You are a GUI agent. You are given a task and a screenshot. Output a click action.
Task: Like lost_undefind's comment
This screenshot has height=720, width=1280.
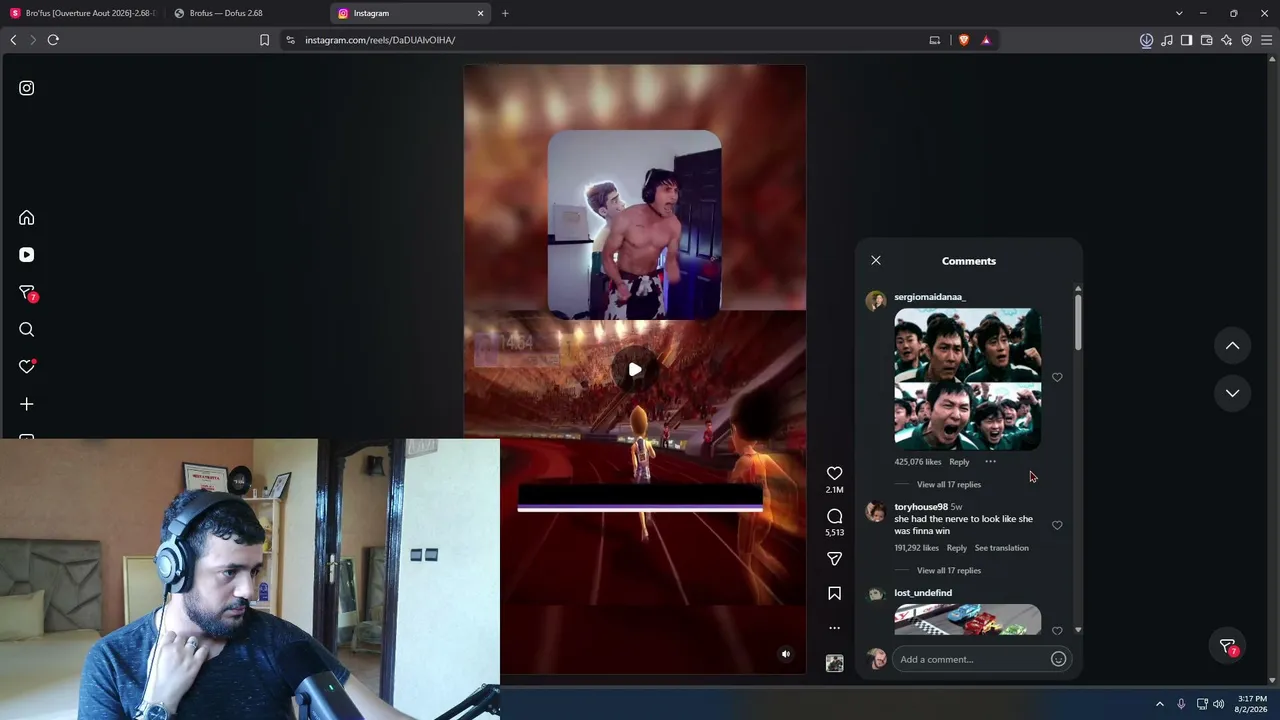[1057, 631]
